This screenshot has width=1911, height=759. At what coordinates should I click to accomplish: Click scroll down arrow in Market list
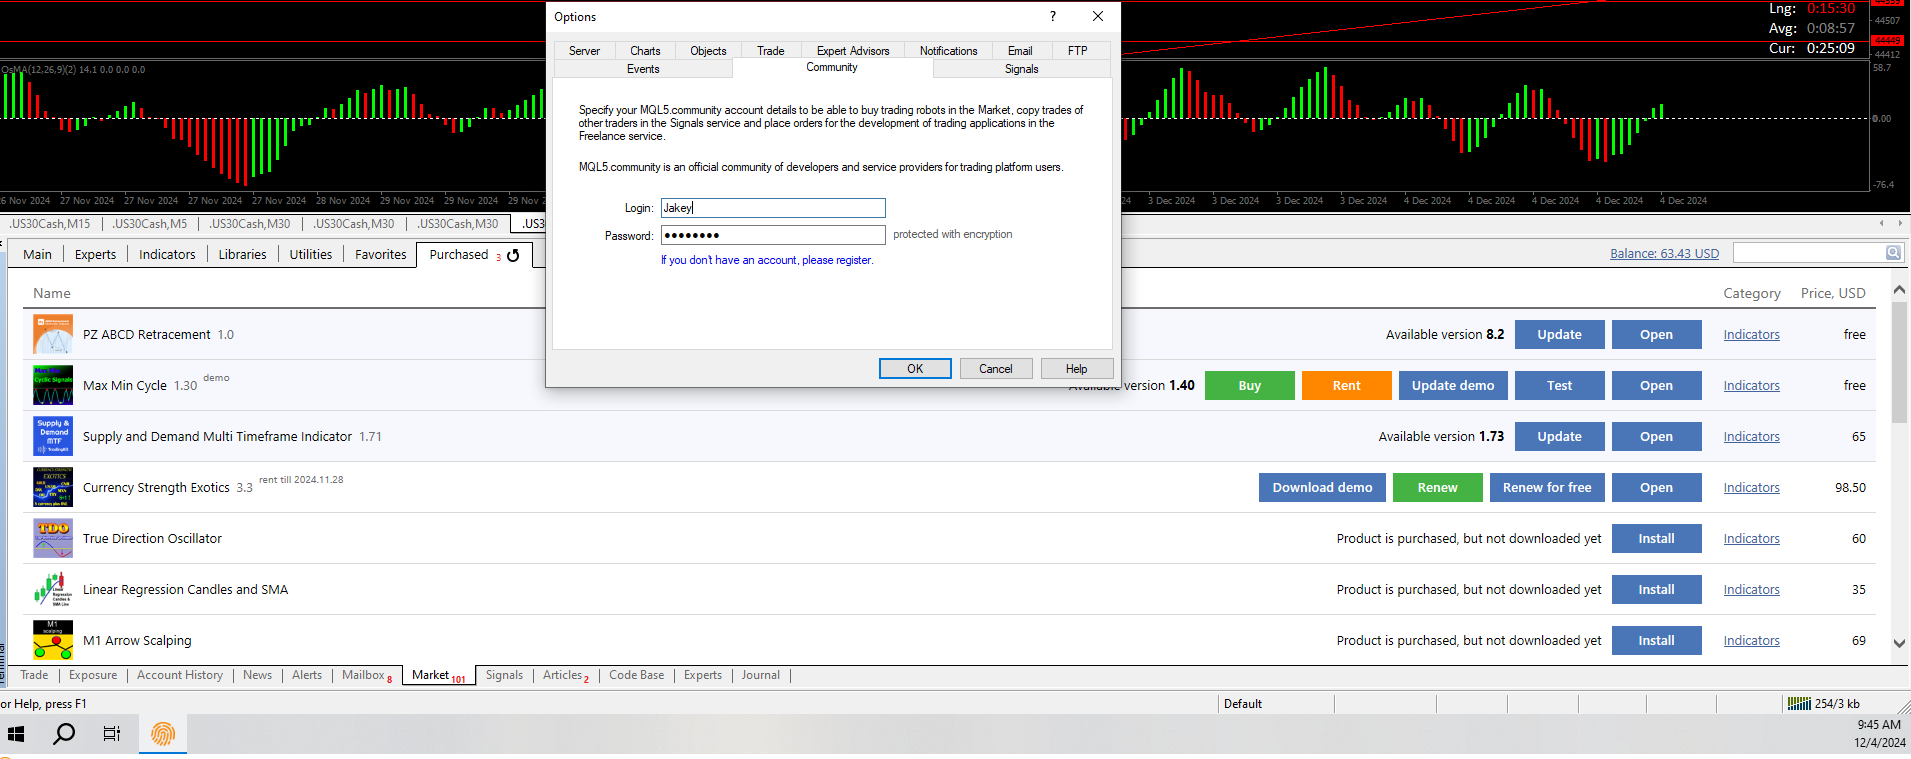pos(1899,644)
